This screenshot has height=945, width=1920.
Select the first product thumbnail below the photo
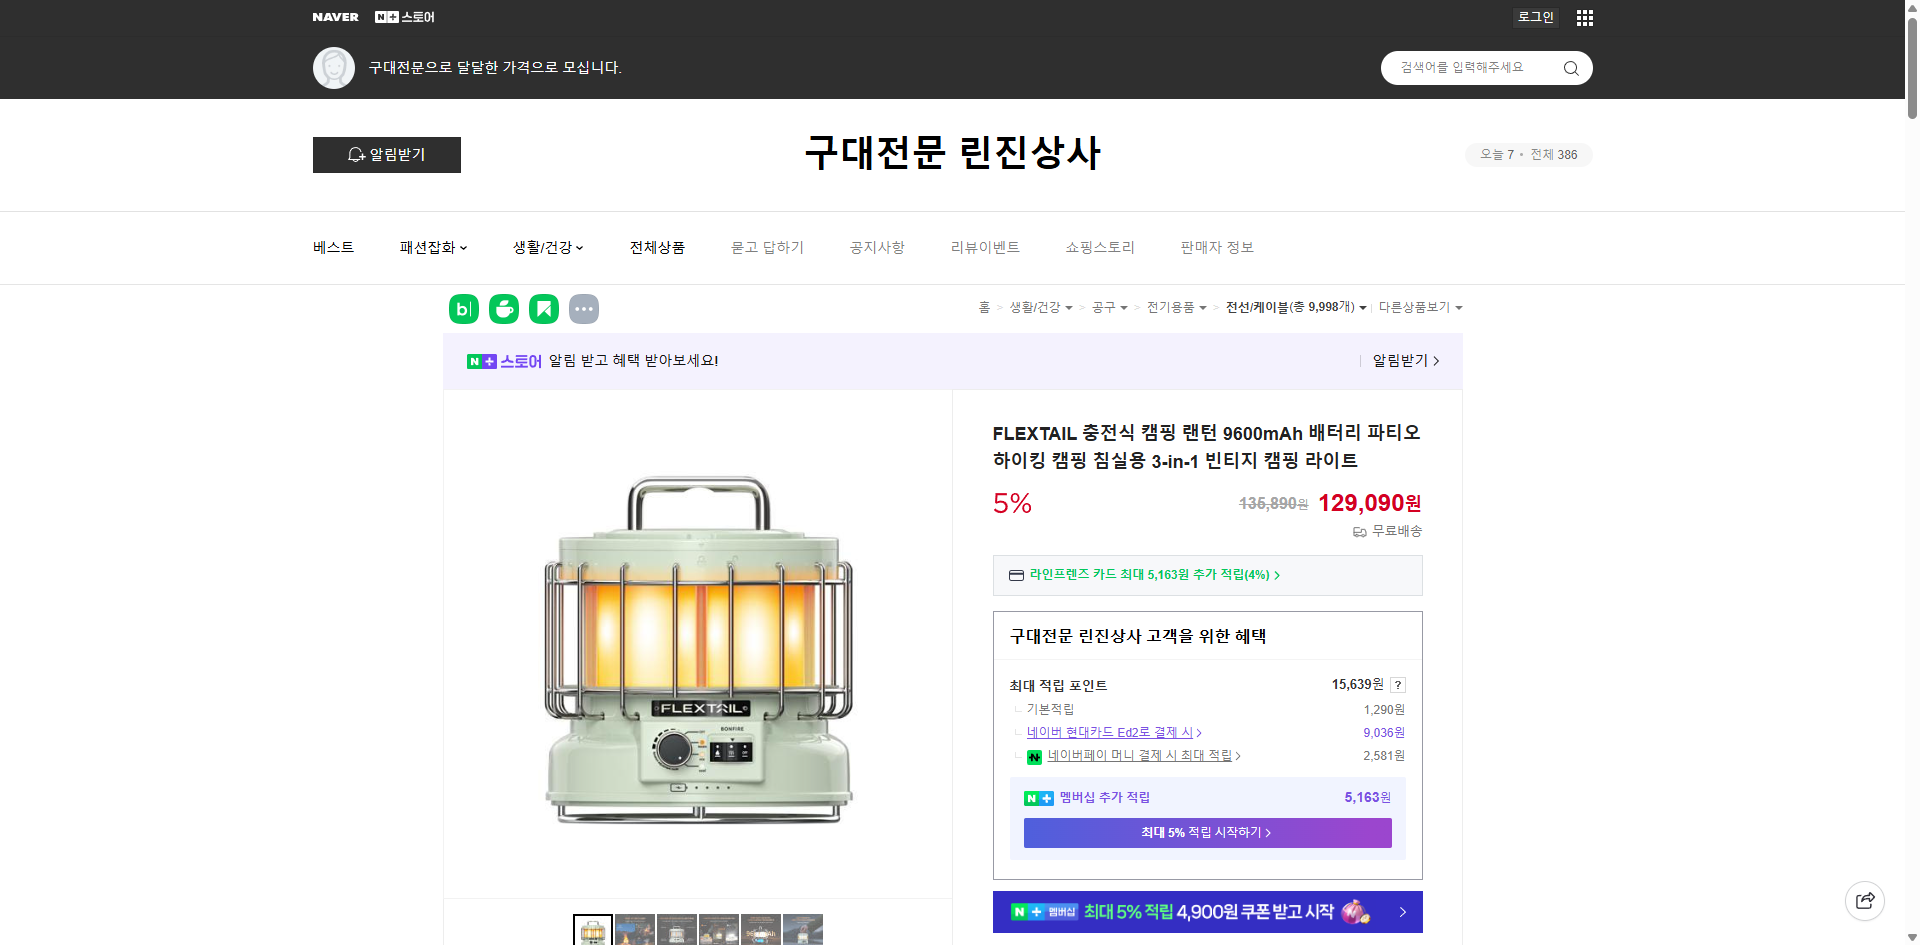(x=592, y=931)
